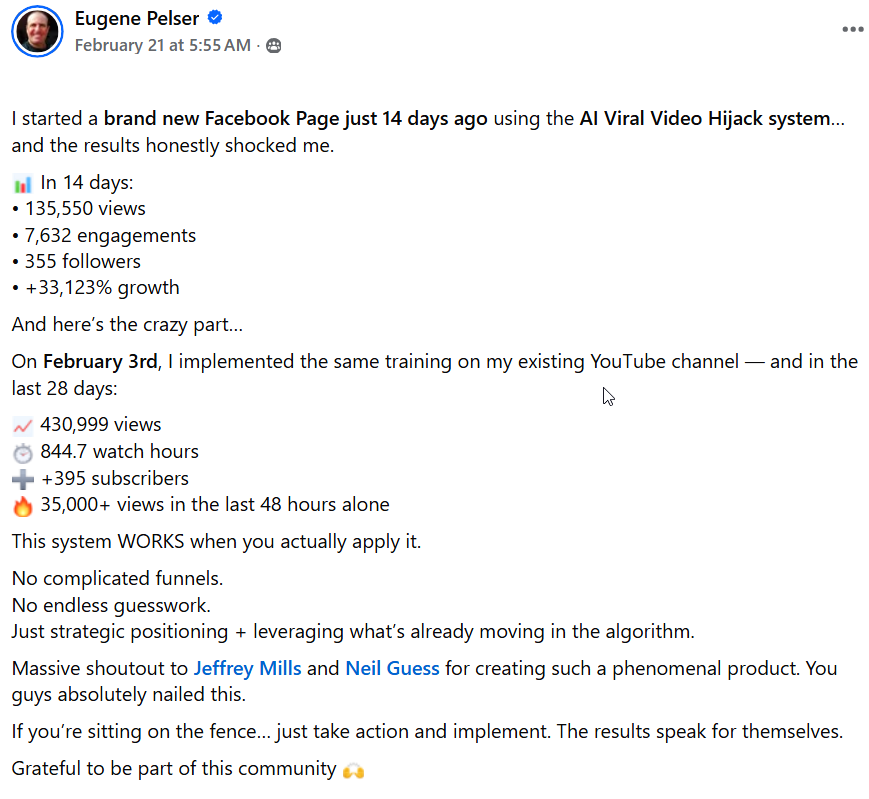Open the post options ellipsis menu
Image resolution: width=869 pixels, height=799 pixels.
click(852, 29)
